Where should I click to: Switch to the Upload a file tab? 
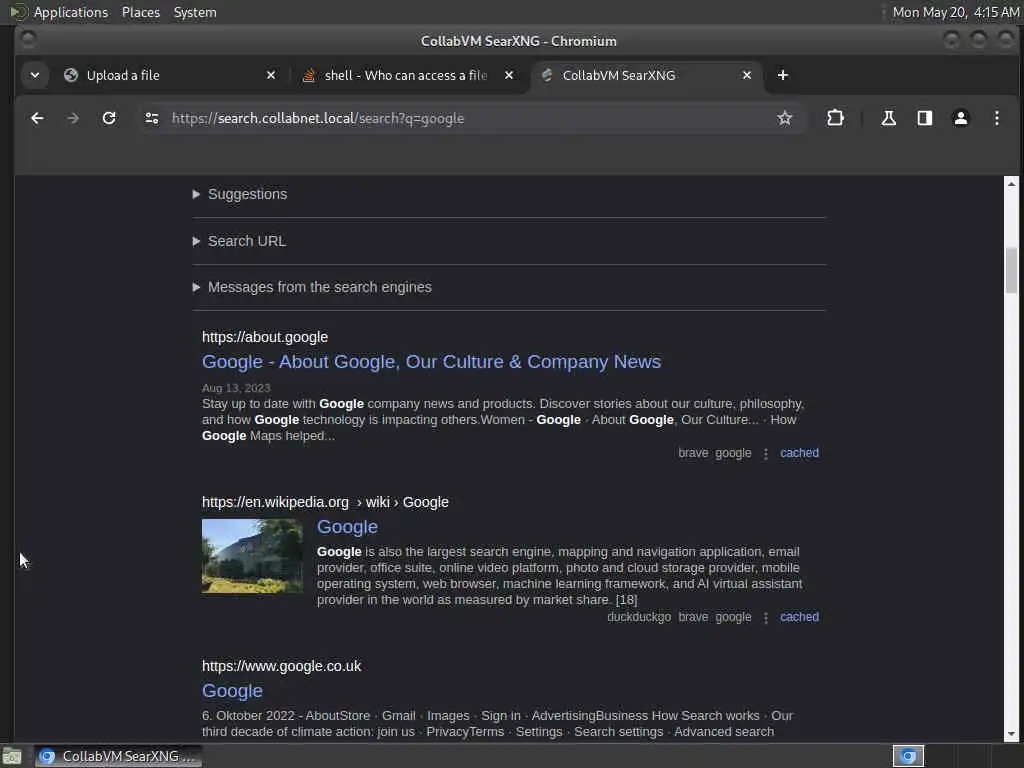tap(170, 75)
